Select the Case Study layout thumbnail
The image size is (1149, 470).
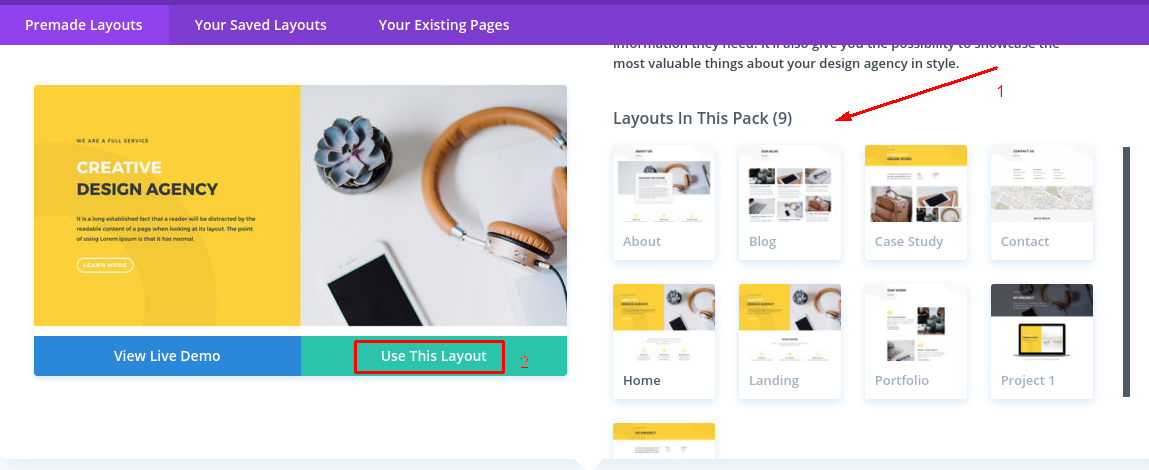[916, 202]
